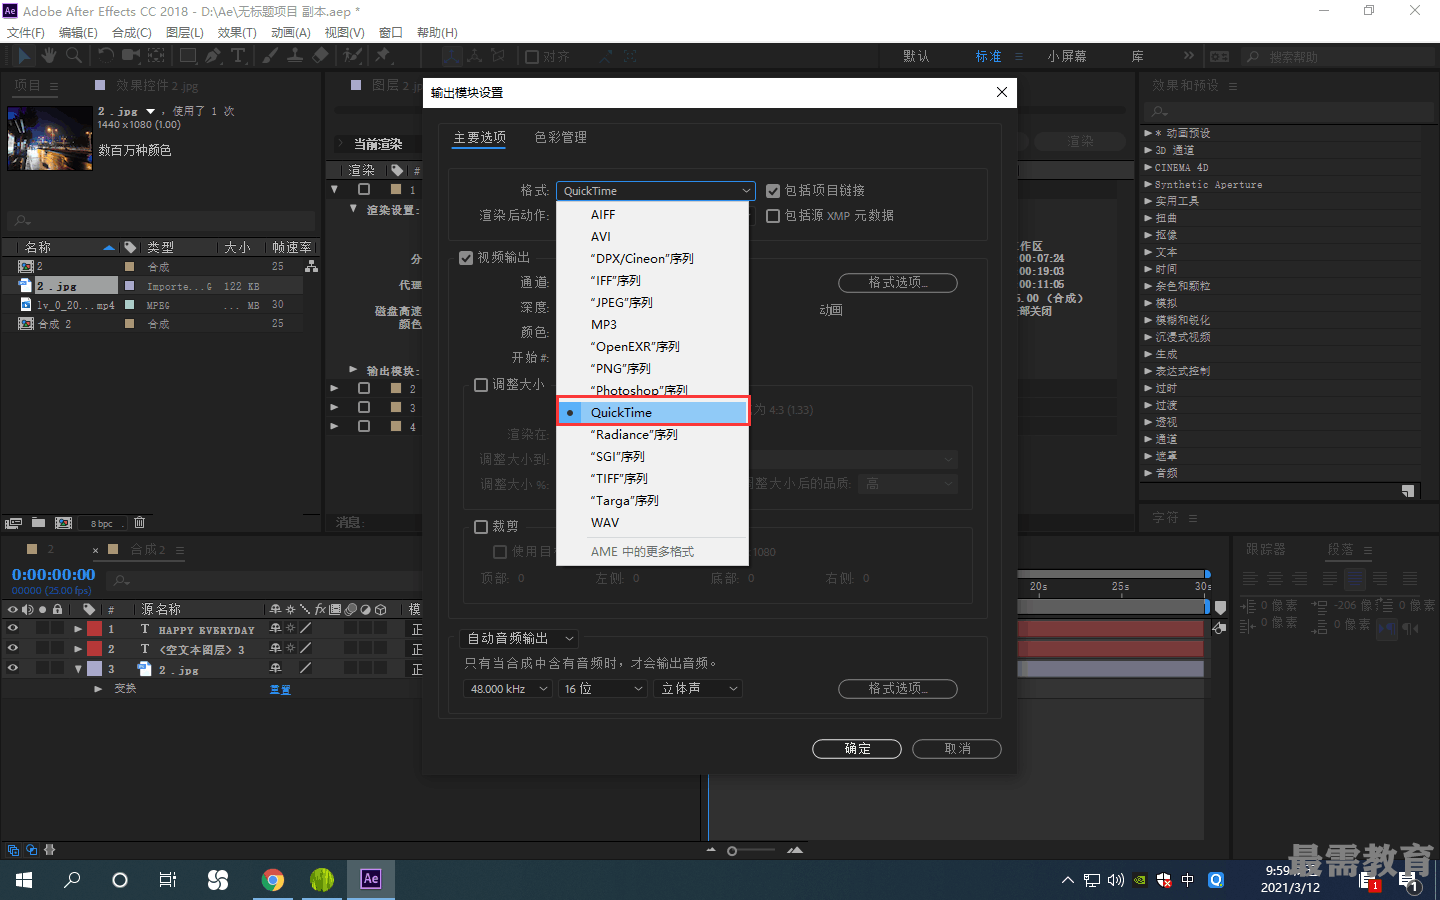Open Chrome from the taskbar

coord(272,880)
